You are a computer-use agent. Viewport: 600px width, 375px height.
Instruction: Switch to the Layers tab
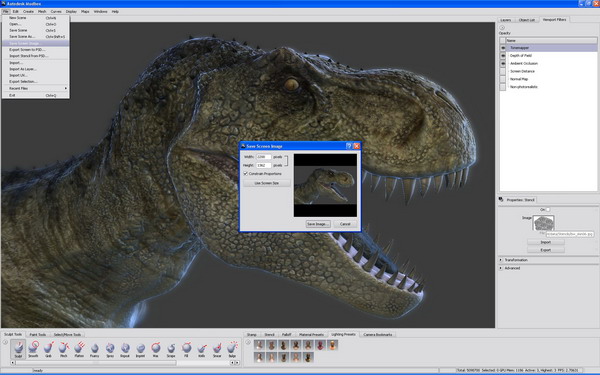click(x=505, y=20)
